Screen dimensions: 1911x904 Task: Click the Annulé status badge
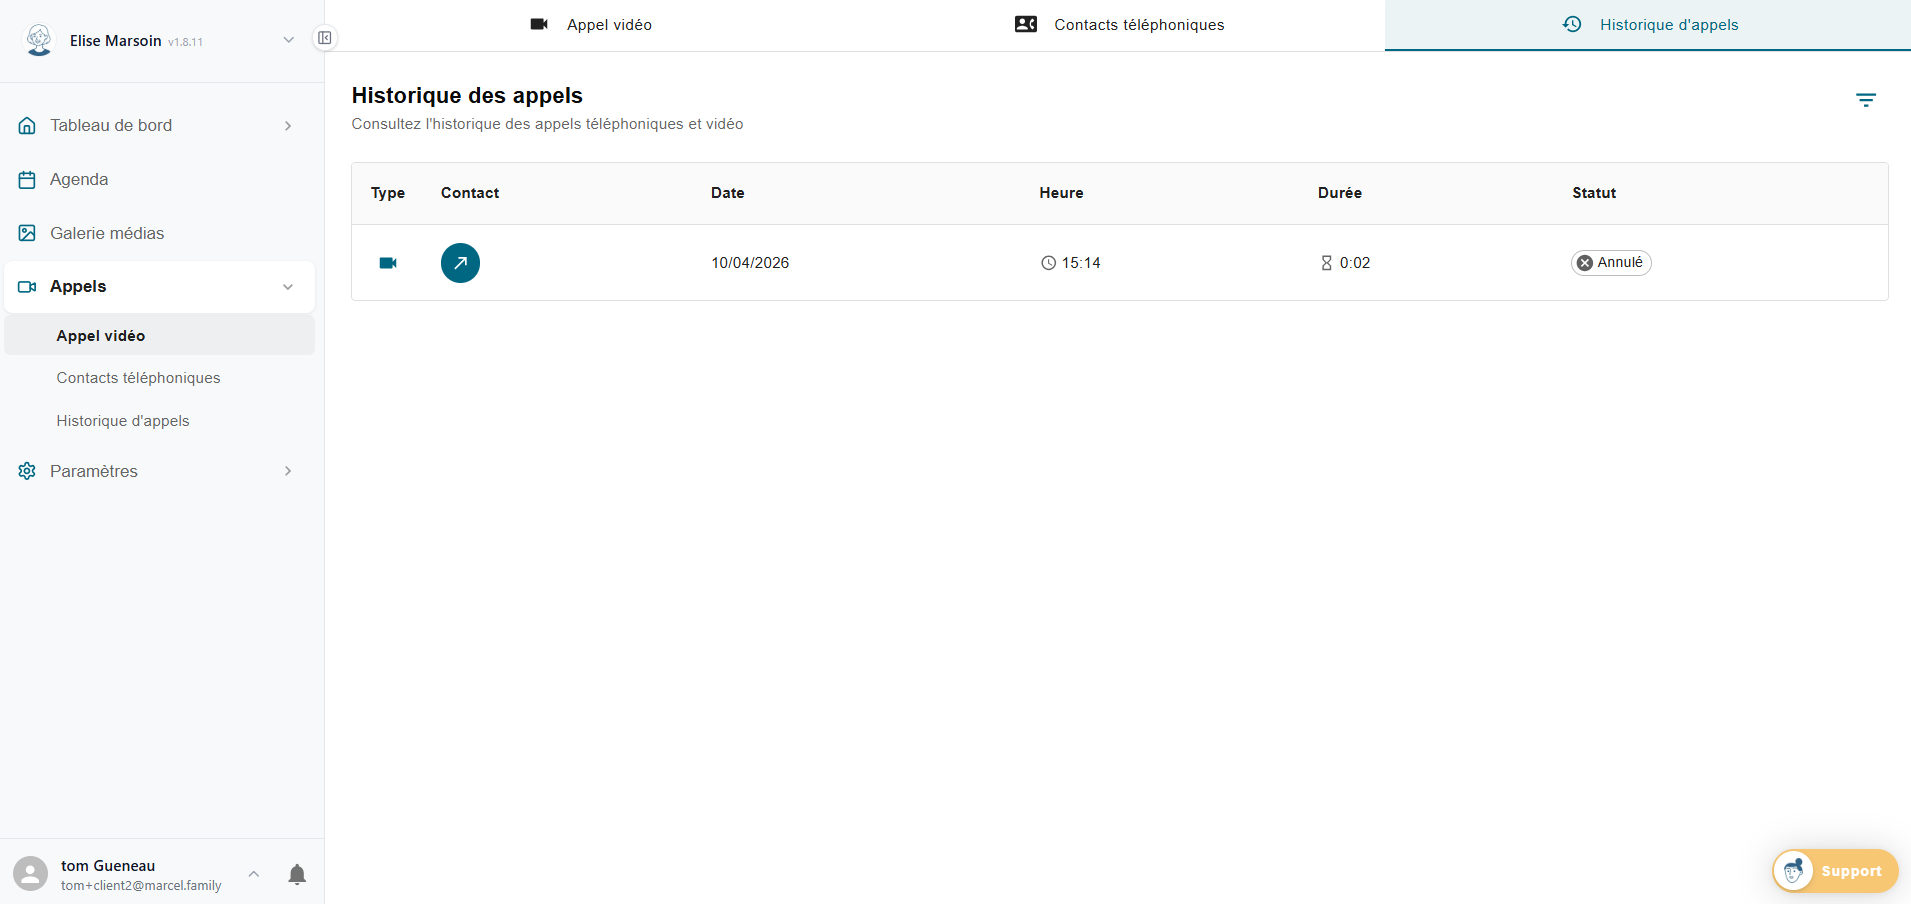pyautogui.click(x=1610, y=263)
